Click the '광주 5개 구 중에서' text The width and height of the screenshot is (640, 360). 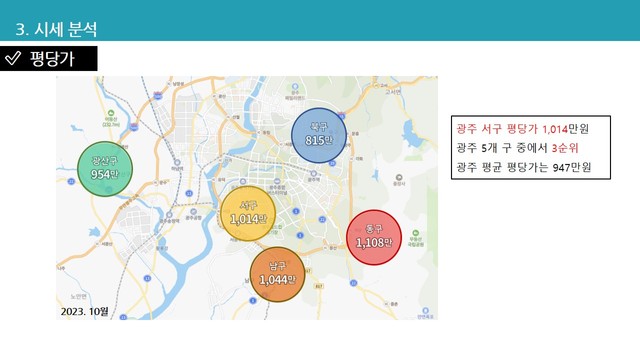[502, 148]
